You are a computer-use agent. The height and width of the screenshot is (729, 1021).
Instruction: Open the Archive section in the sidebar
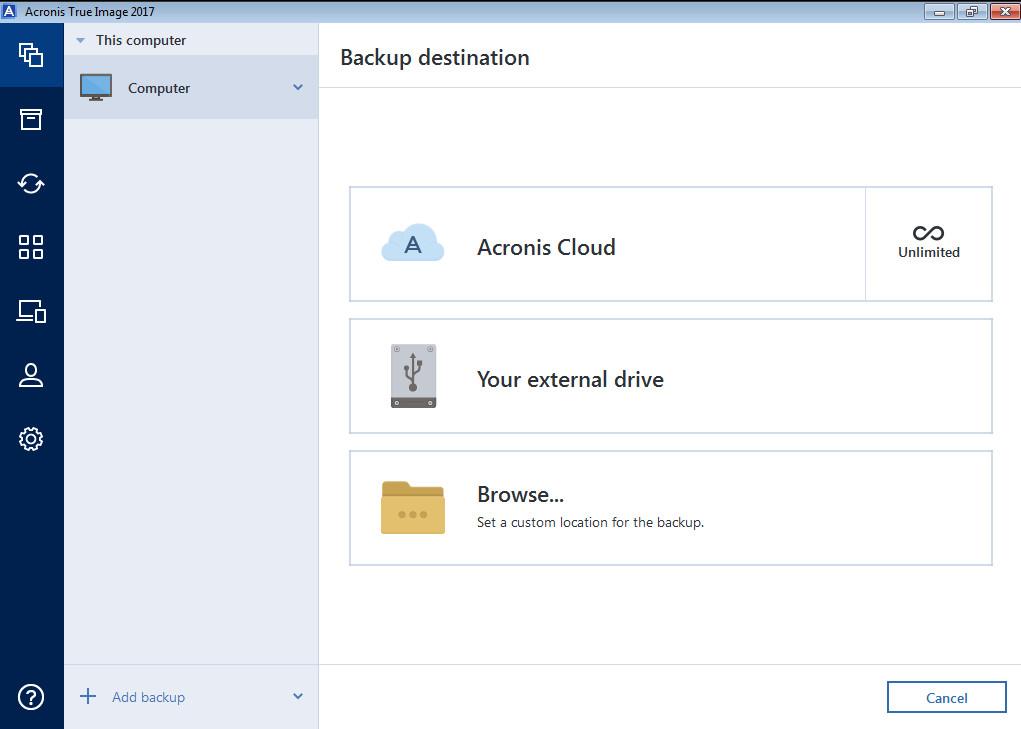tap(31, 119)
